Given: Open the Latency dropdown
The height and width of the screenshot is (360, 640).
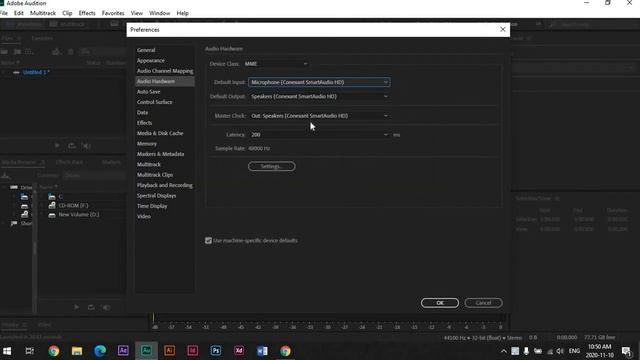Looking at the screenshot, I should [319, 135].
